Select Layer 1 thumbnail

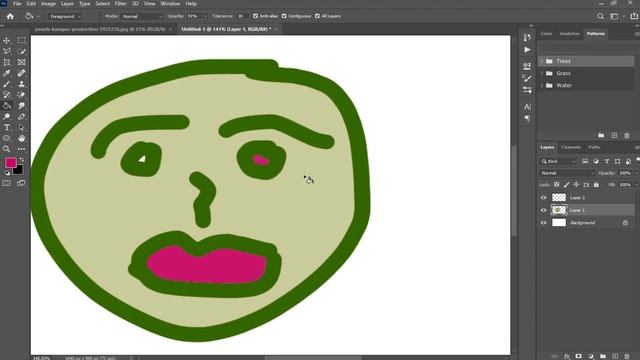coord(559,210)
